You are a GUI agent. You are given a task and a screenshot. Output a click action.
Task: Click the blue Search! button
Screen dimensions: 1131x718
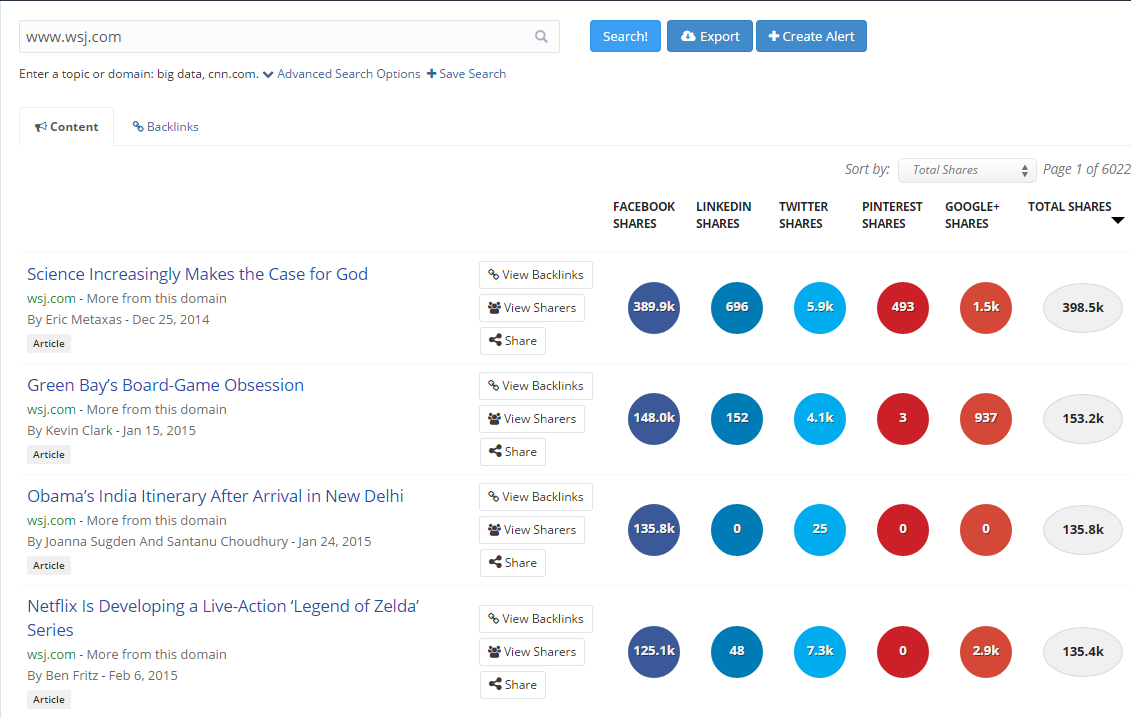point(625,36)
